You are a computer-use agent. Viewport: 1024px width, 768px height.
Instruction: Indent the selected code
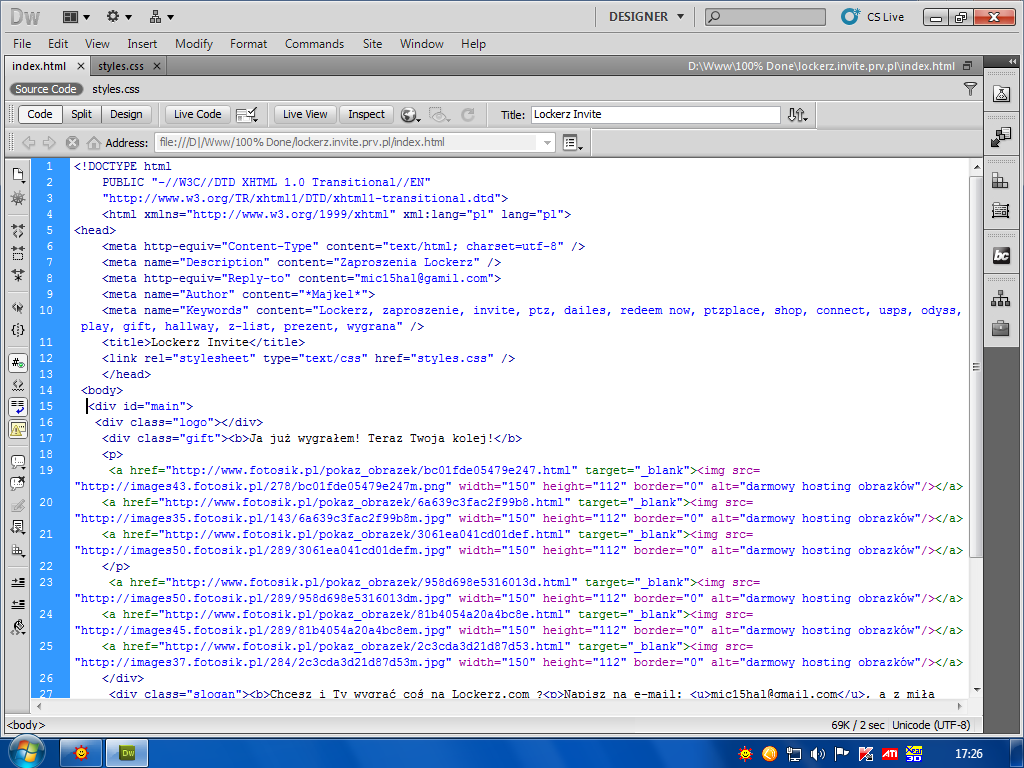click(x=18, y=583)
